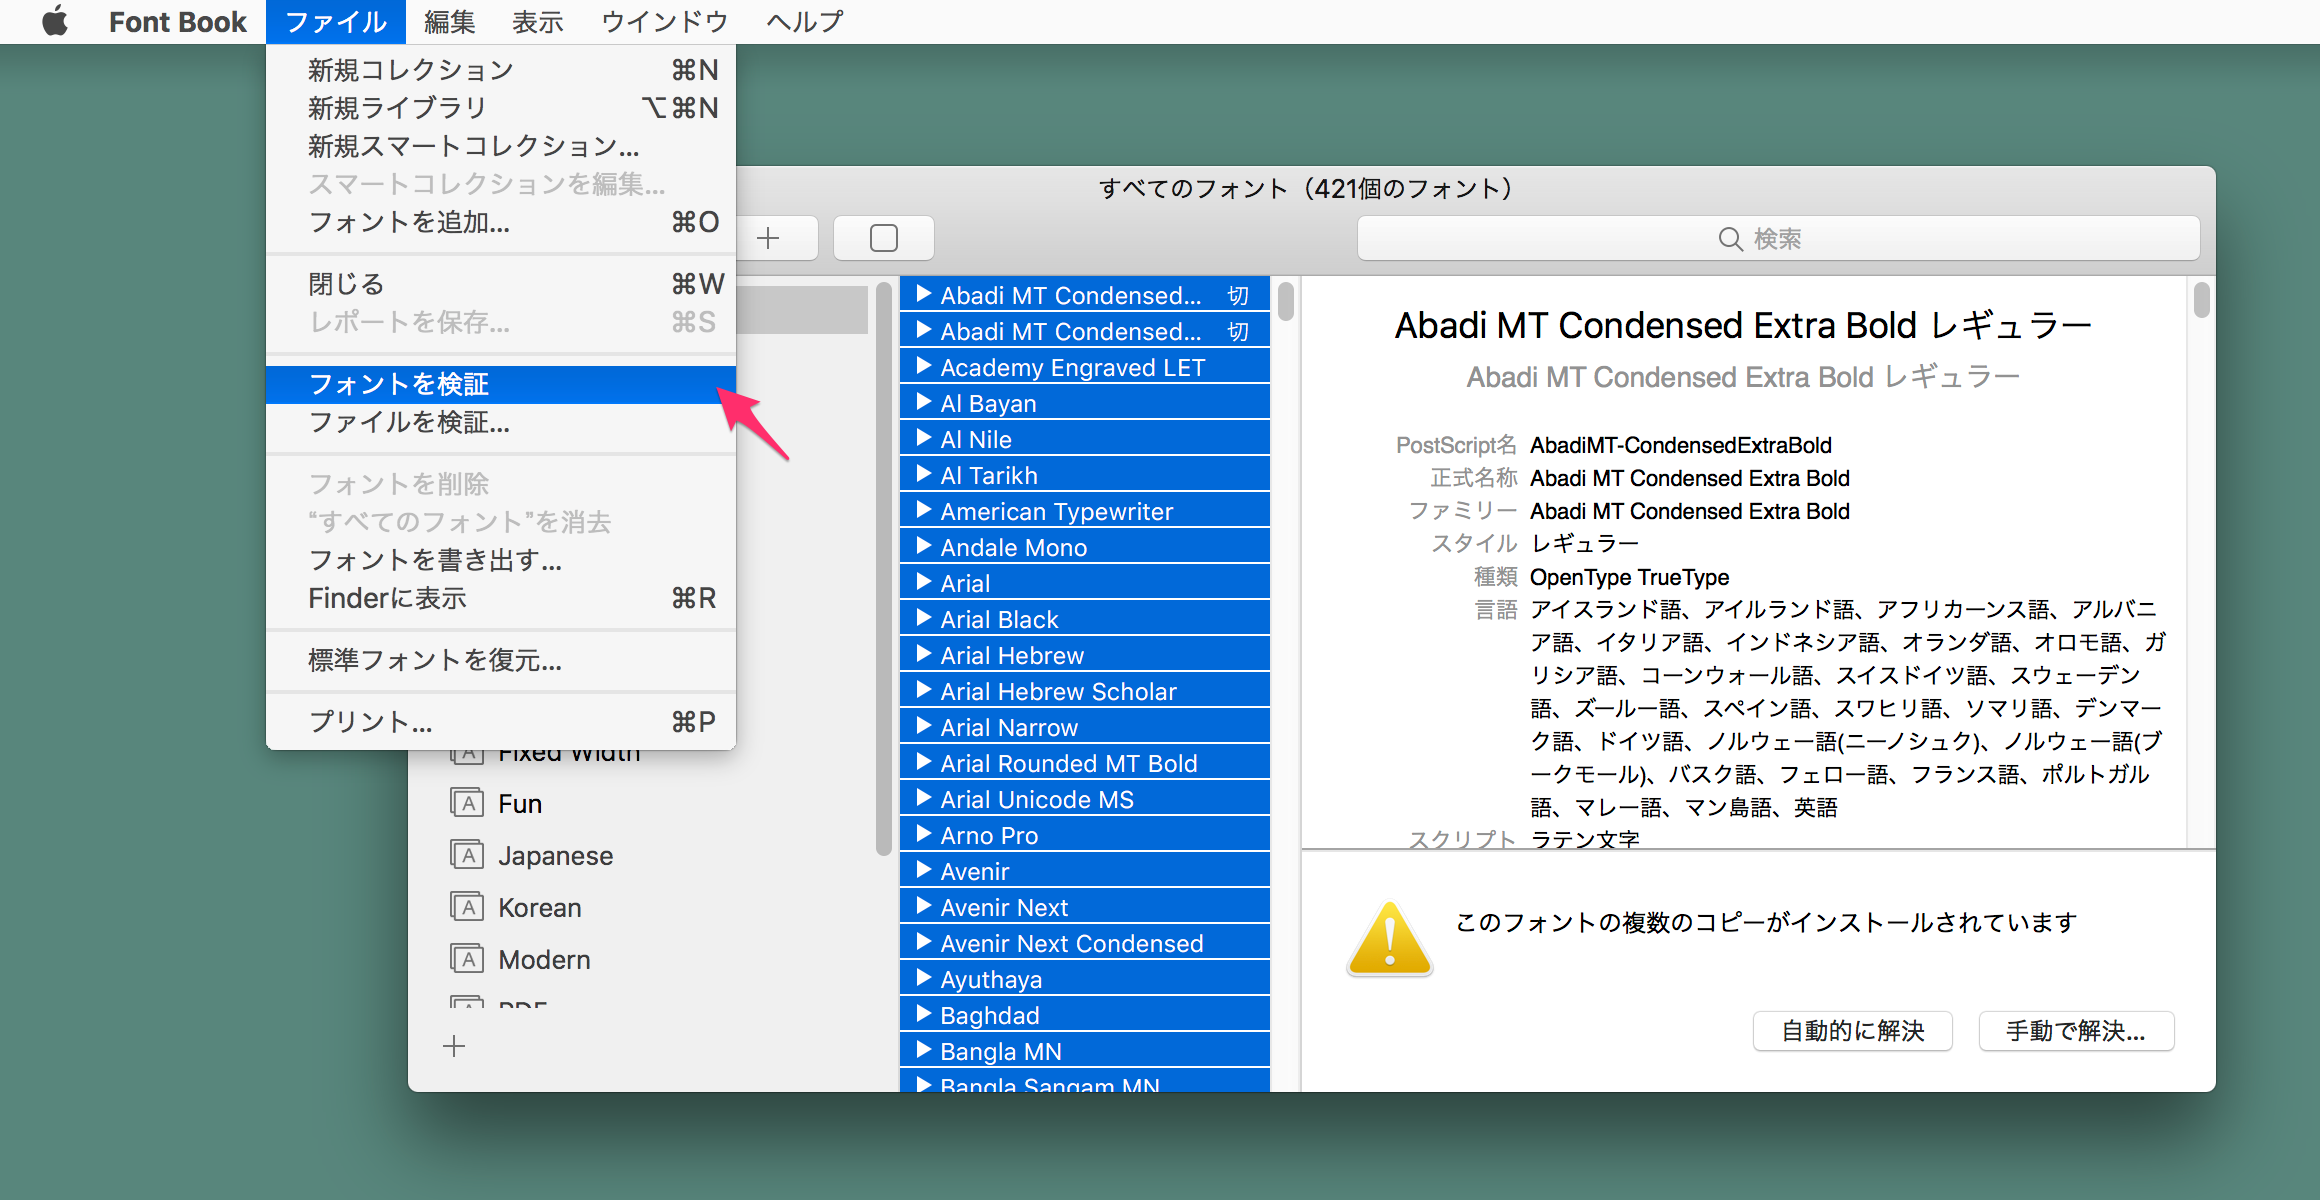Select the Fun collection icon
The height and width of the screenshot is (1200, 2320).
467,803
